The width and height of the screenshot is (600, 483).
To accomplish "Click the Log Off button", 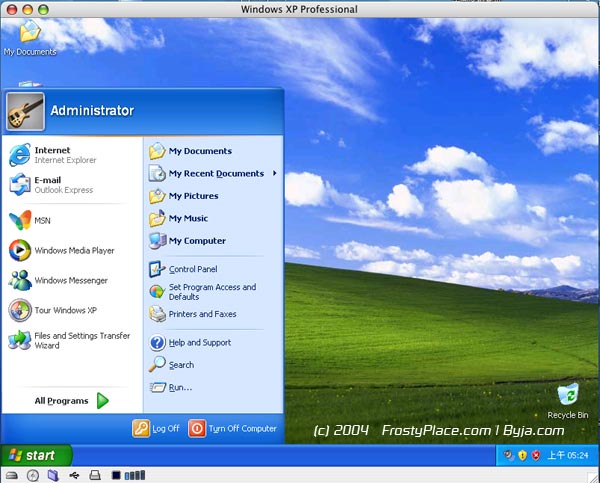I will tap(156, 428).
